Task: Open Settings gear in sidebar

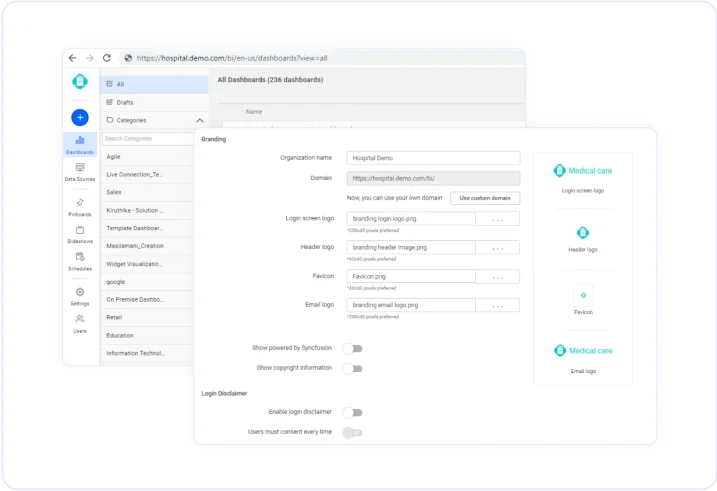Action: click(x=80, y=297)
